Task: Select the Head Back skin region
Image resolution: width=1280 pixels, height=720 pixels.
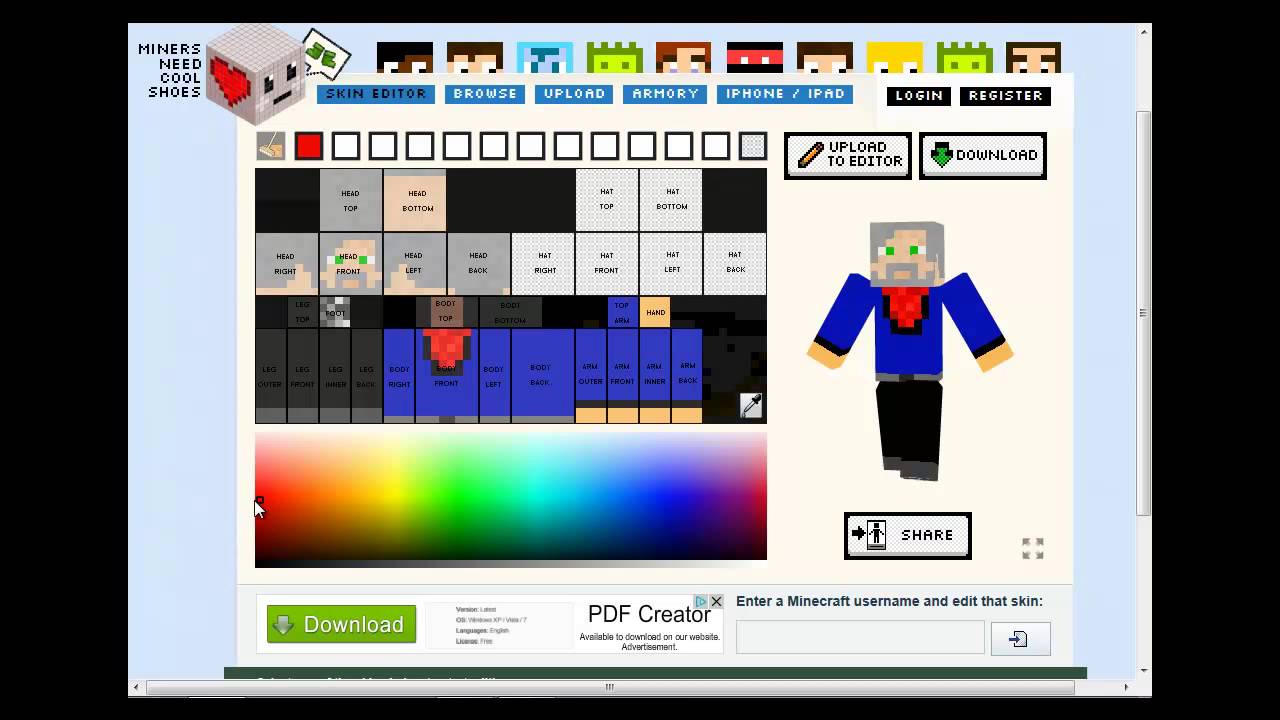Action: (x=479, y=263)
